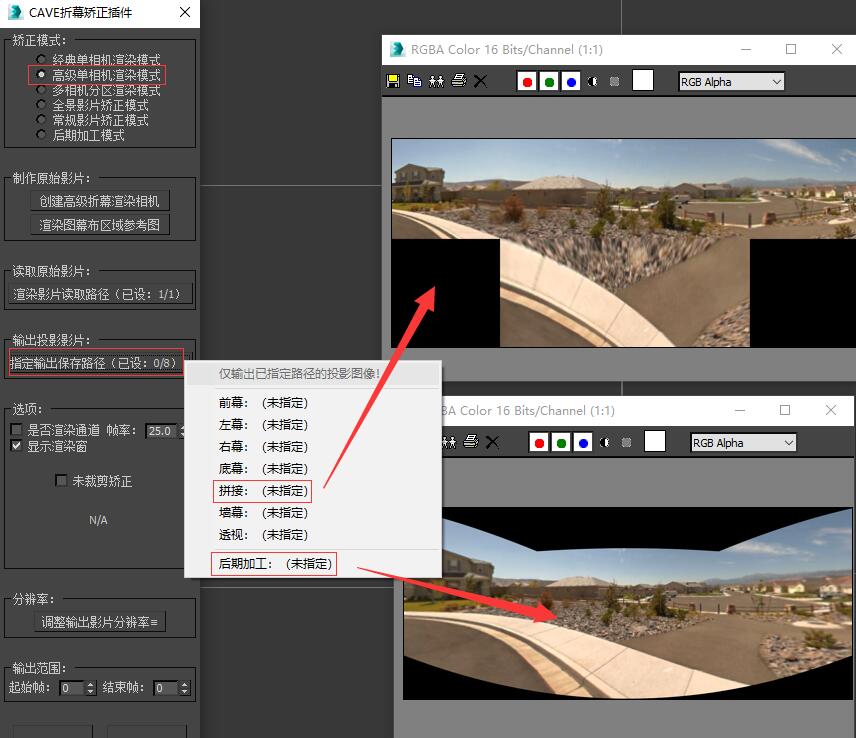The height and width of the screenshot is (738, 856).
Task: Clear the upper render window with X icon
Action: (x=480, y=81)
